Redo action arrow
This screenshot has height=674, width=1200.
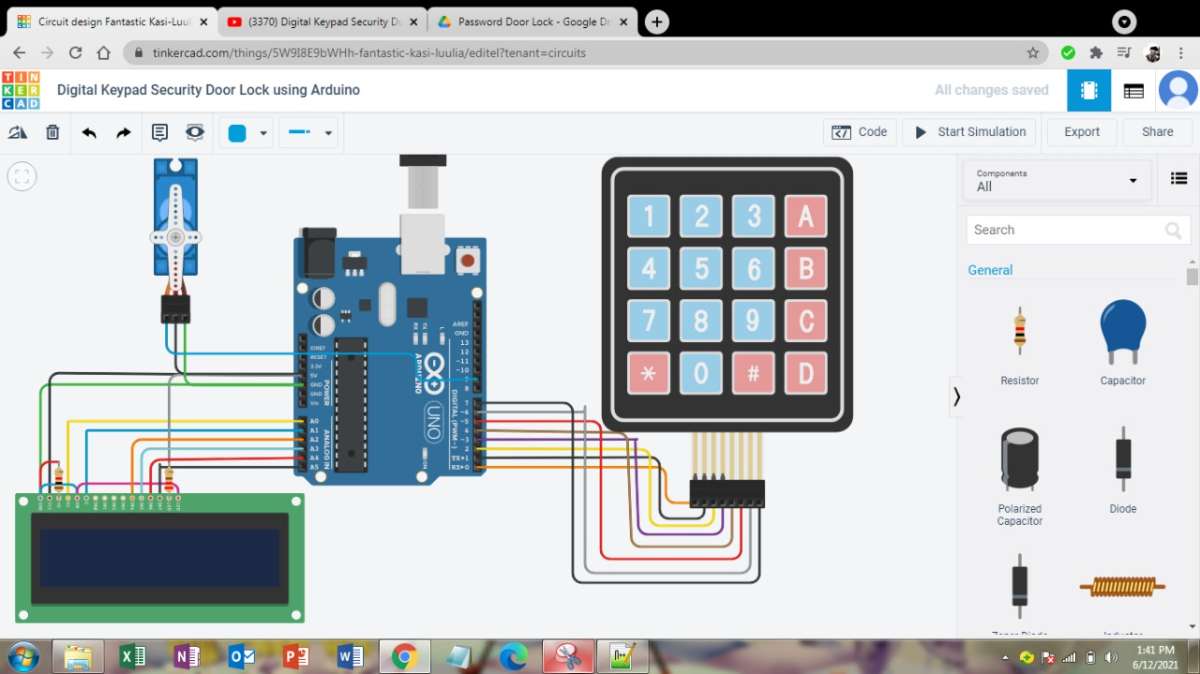click(x=123, y=132)
